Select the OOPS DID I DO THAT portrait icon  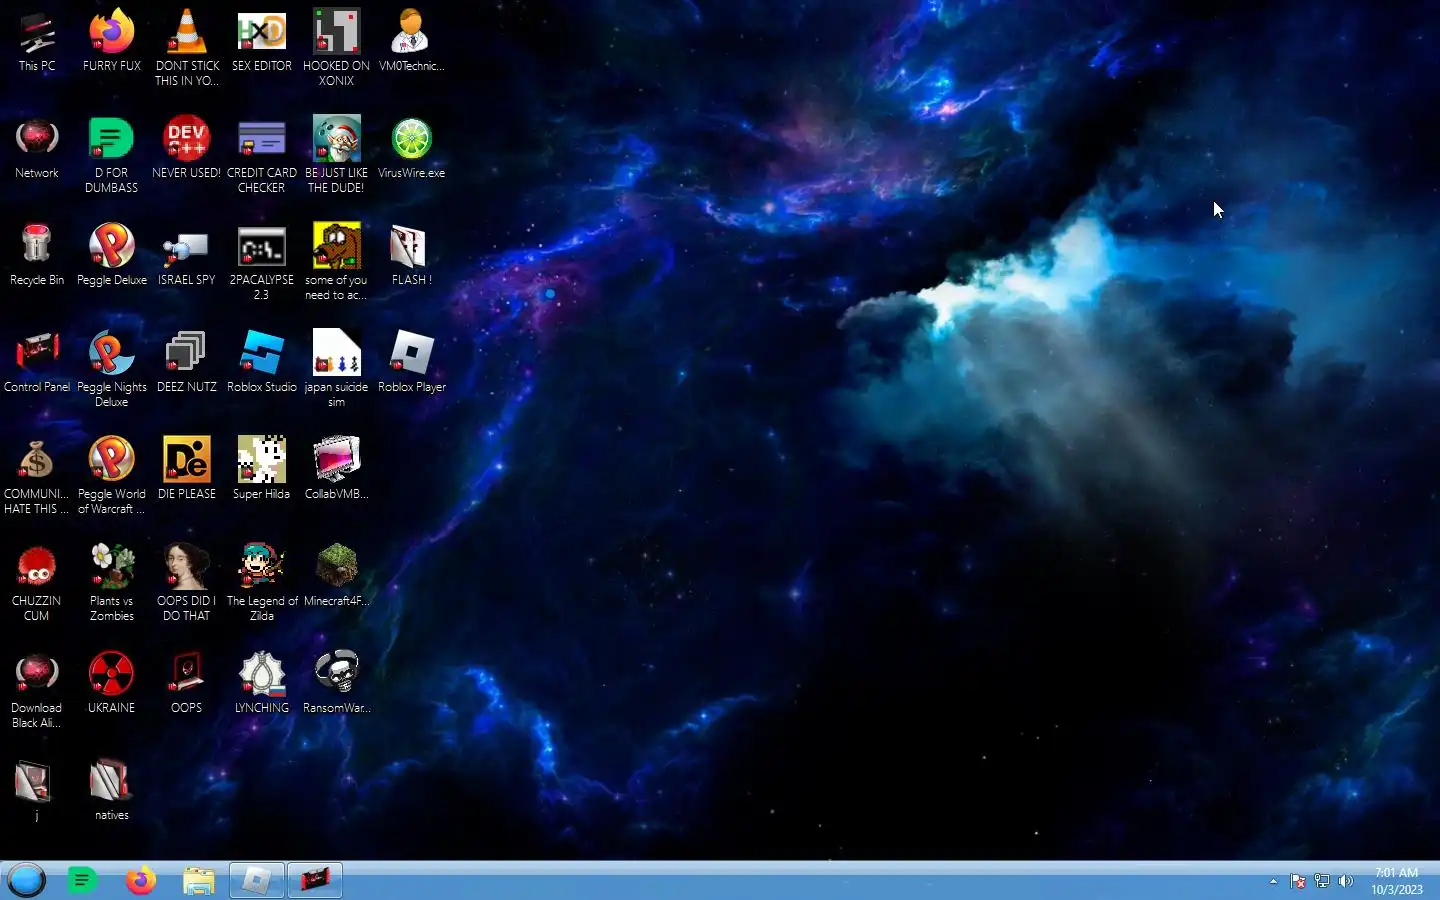(x=187, y=583)
